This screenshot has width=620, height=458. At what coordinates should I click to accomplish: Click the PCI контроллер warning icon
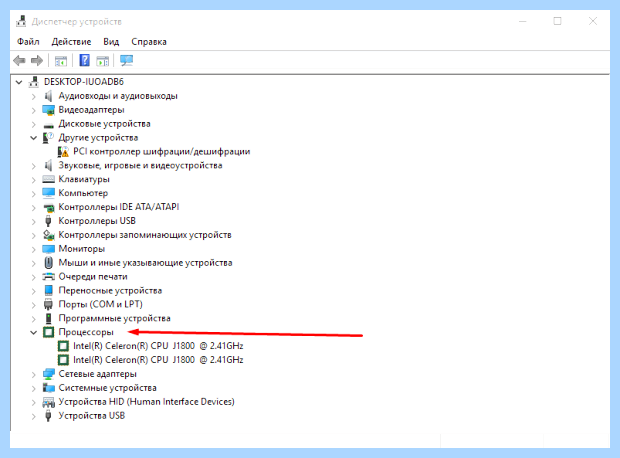tap(63, 151)
